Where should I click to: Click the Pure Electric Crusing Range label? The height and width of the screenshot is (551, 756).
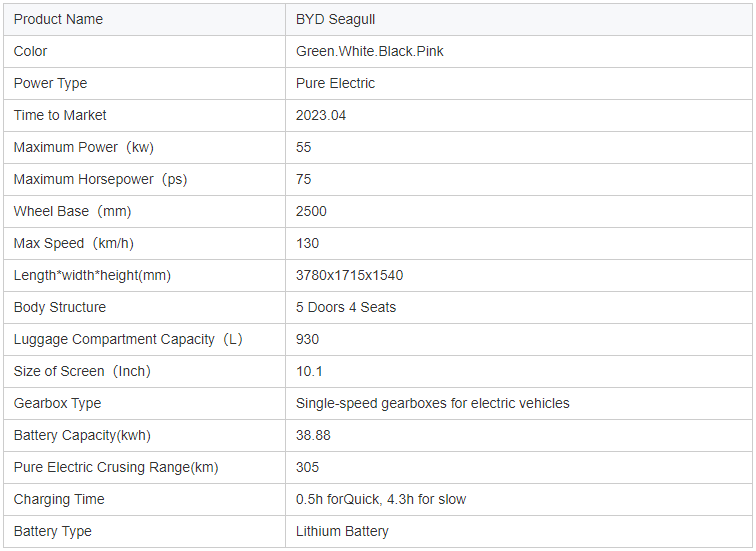[116, 467]
